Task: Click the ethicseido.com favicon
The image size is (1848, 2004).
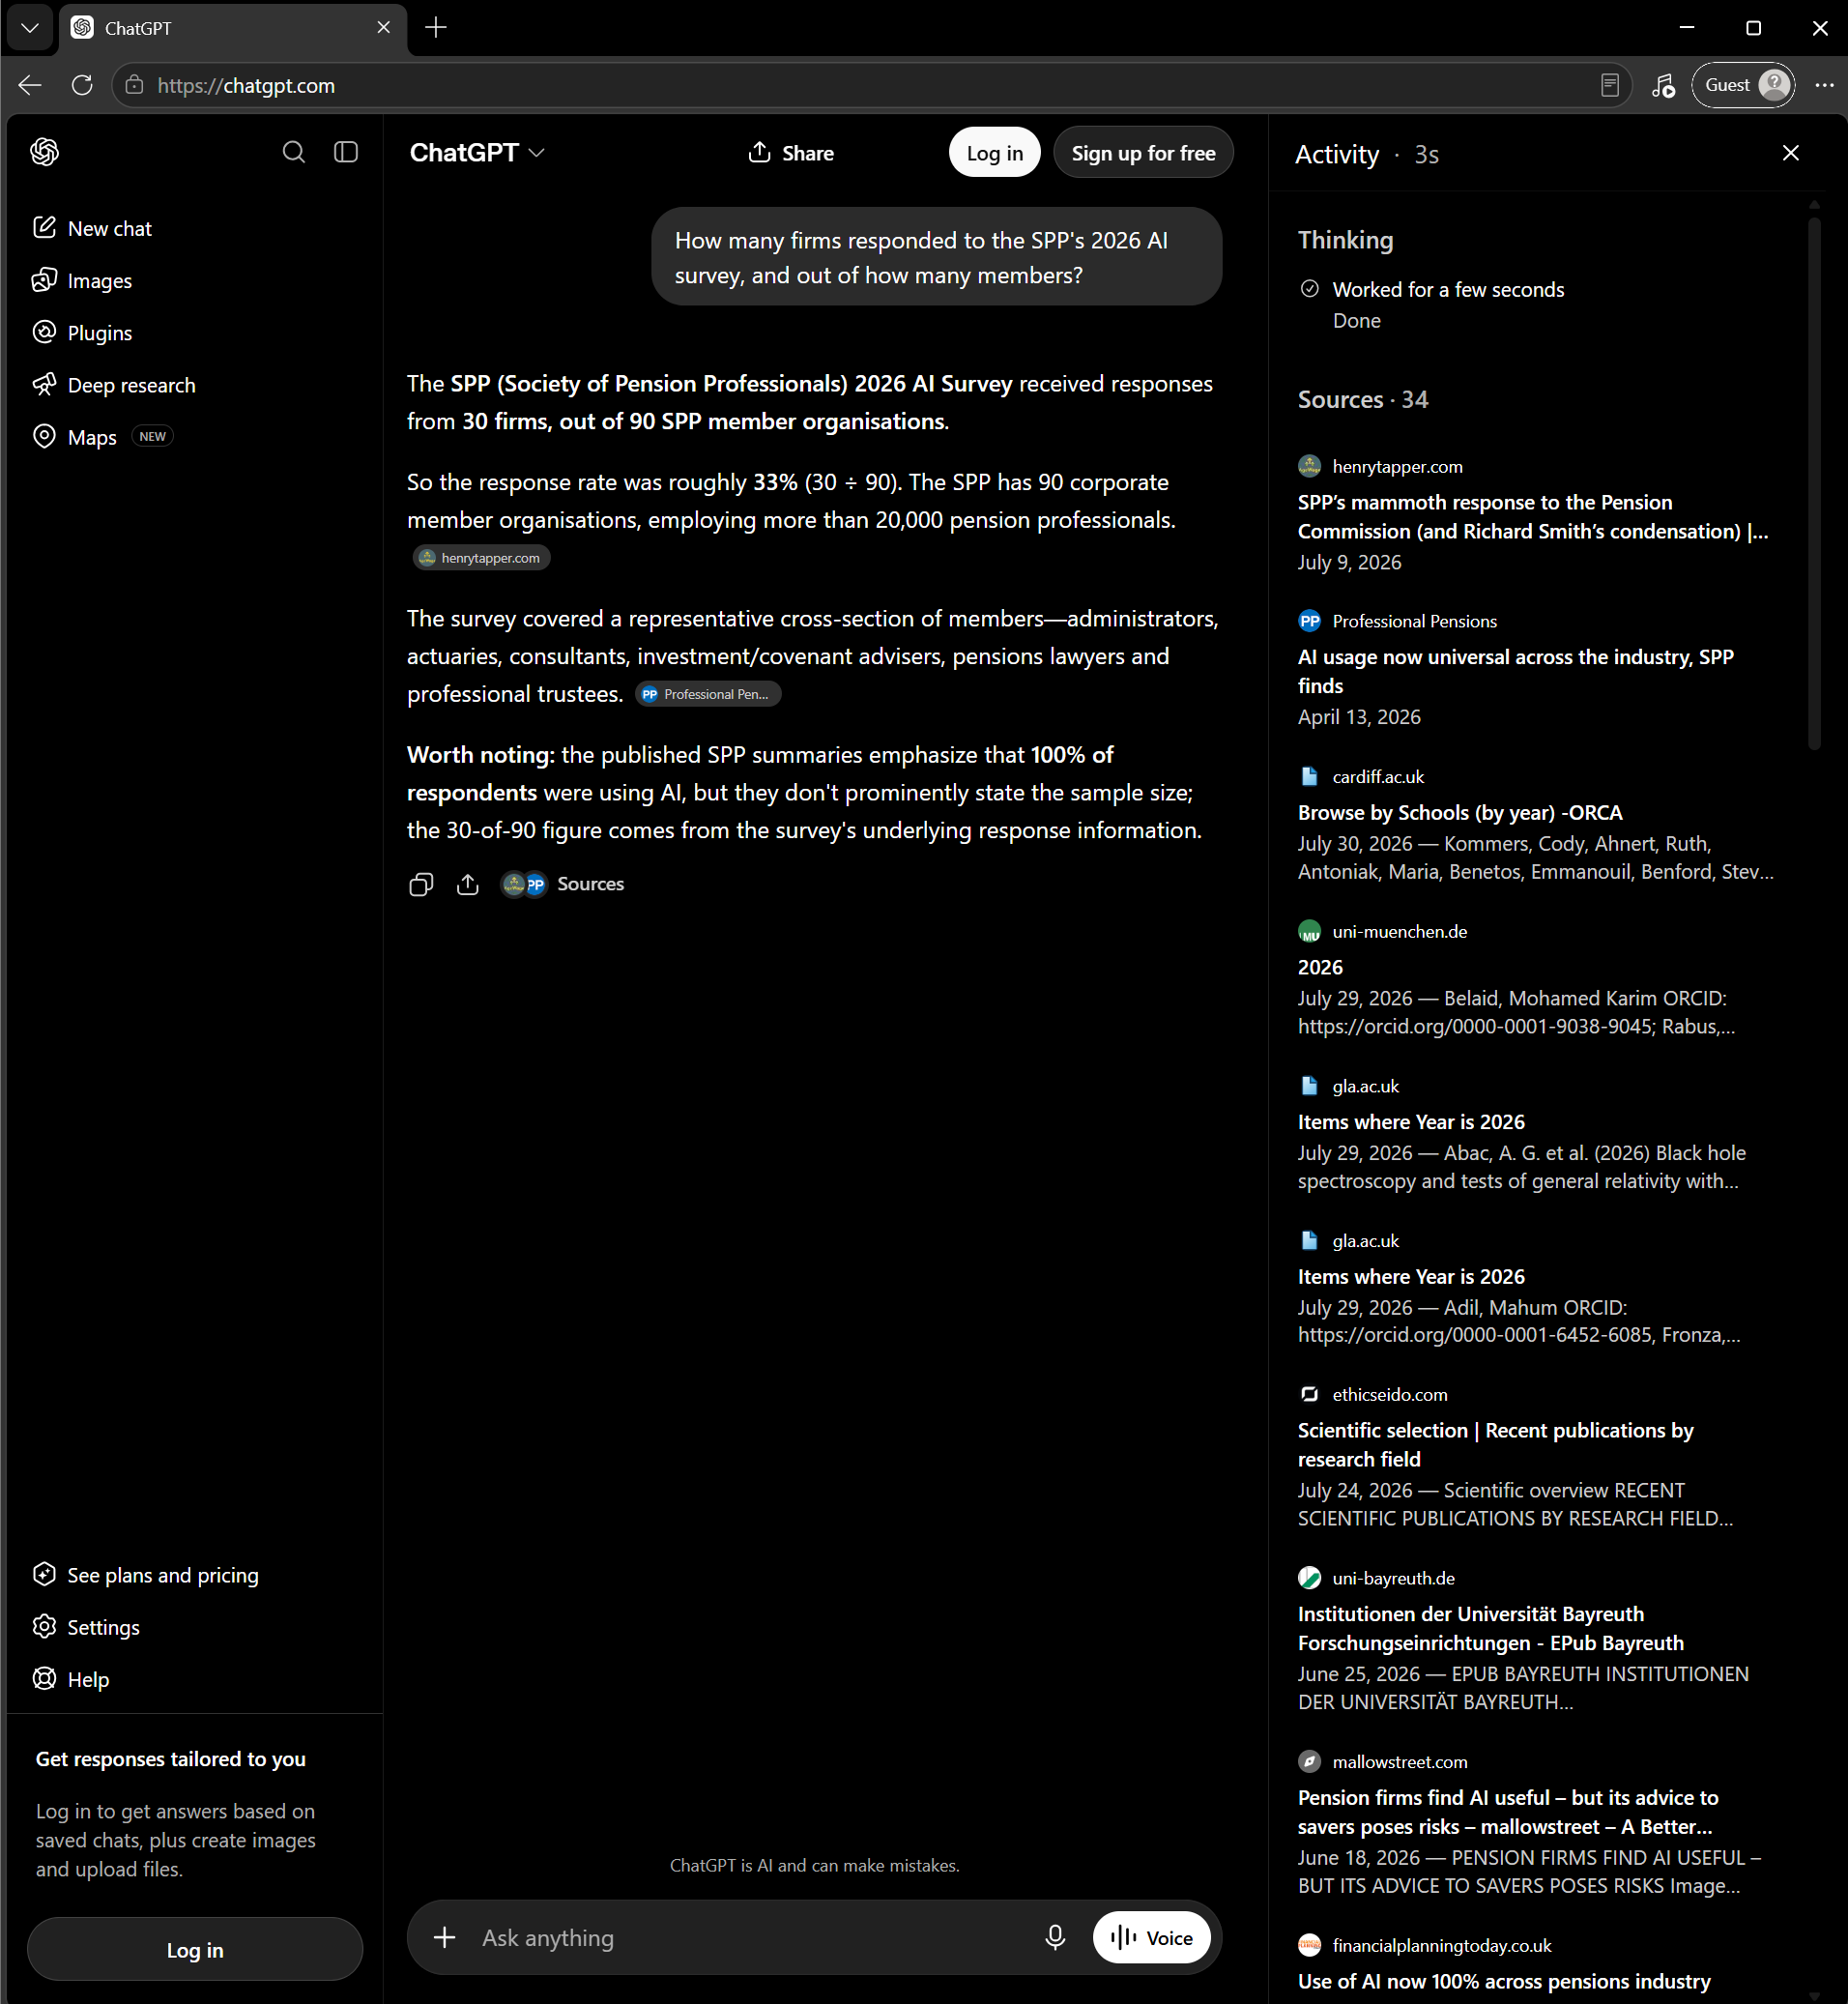Action: (1309, 1394)
